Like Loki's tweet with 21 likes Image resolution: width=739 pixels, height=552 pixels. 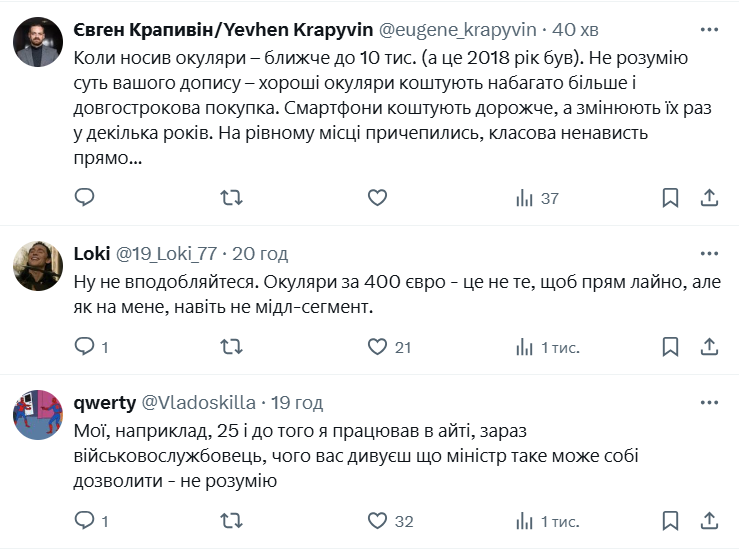coord(377,347)
